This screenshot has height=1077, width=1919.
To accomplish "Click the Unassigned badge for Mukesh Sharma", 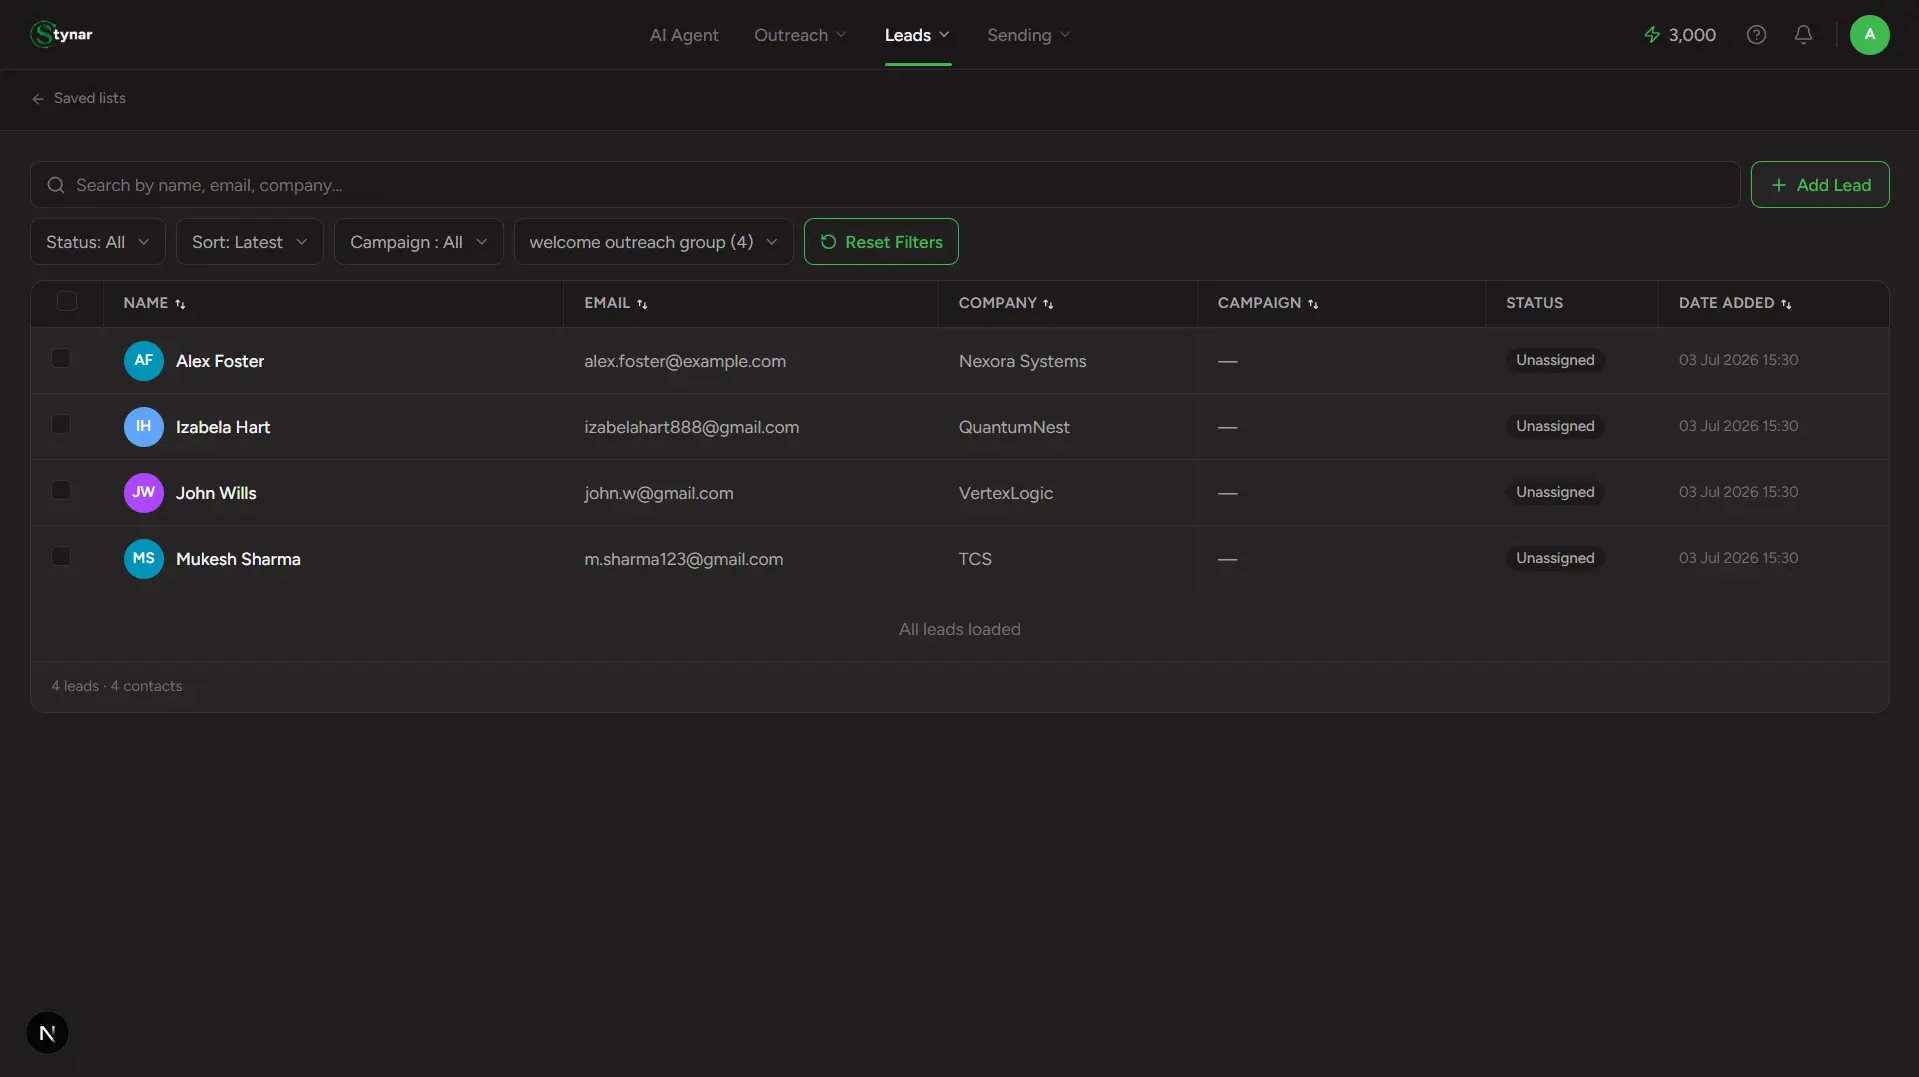I will (x=1555, y=558).
